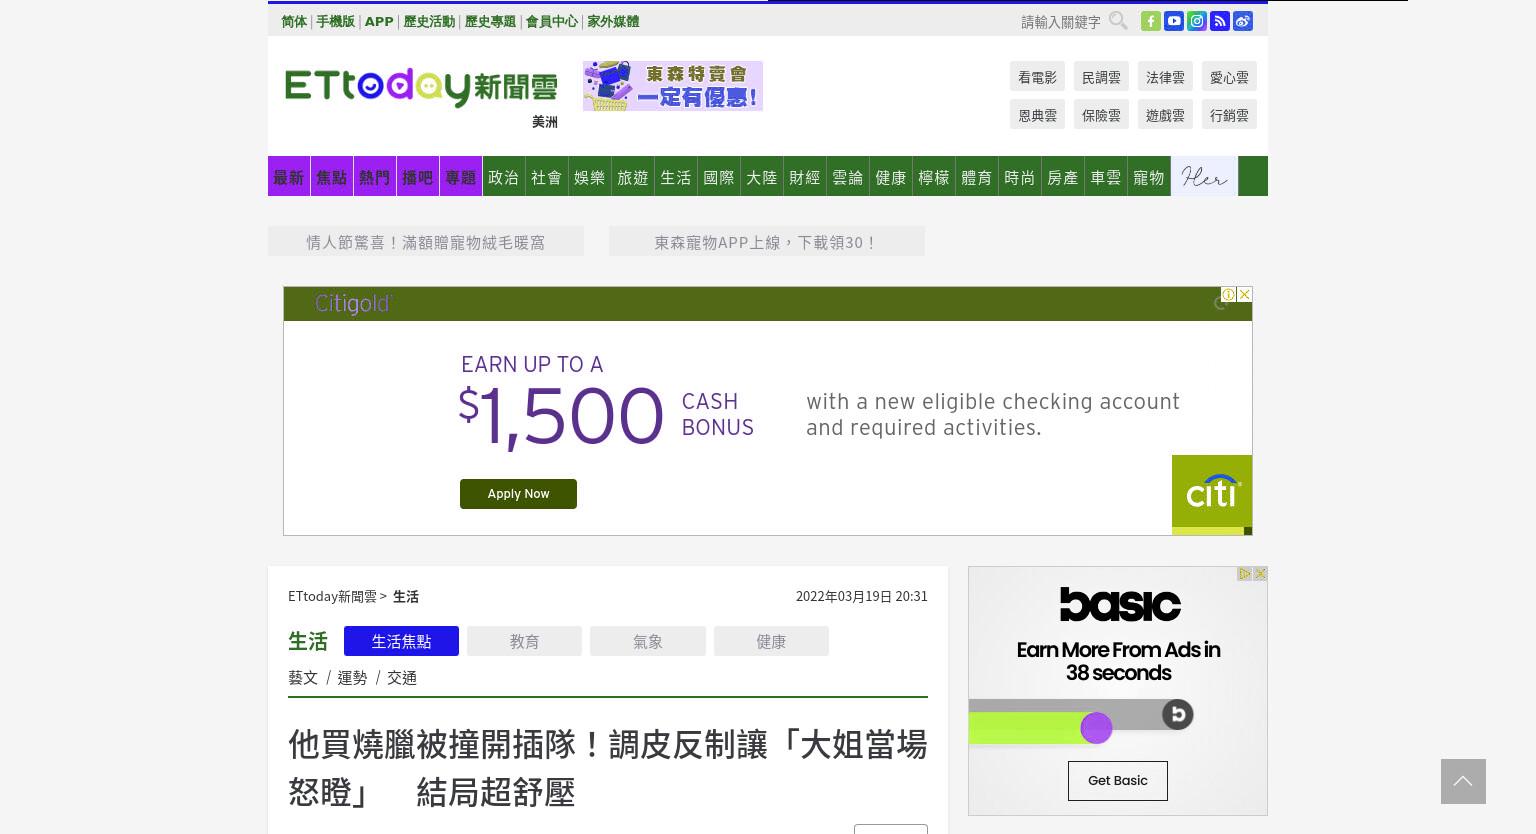The image size is (1536, 834).
Task: Open 歷史專題 link
Action: coord(490,21)
